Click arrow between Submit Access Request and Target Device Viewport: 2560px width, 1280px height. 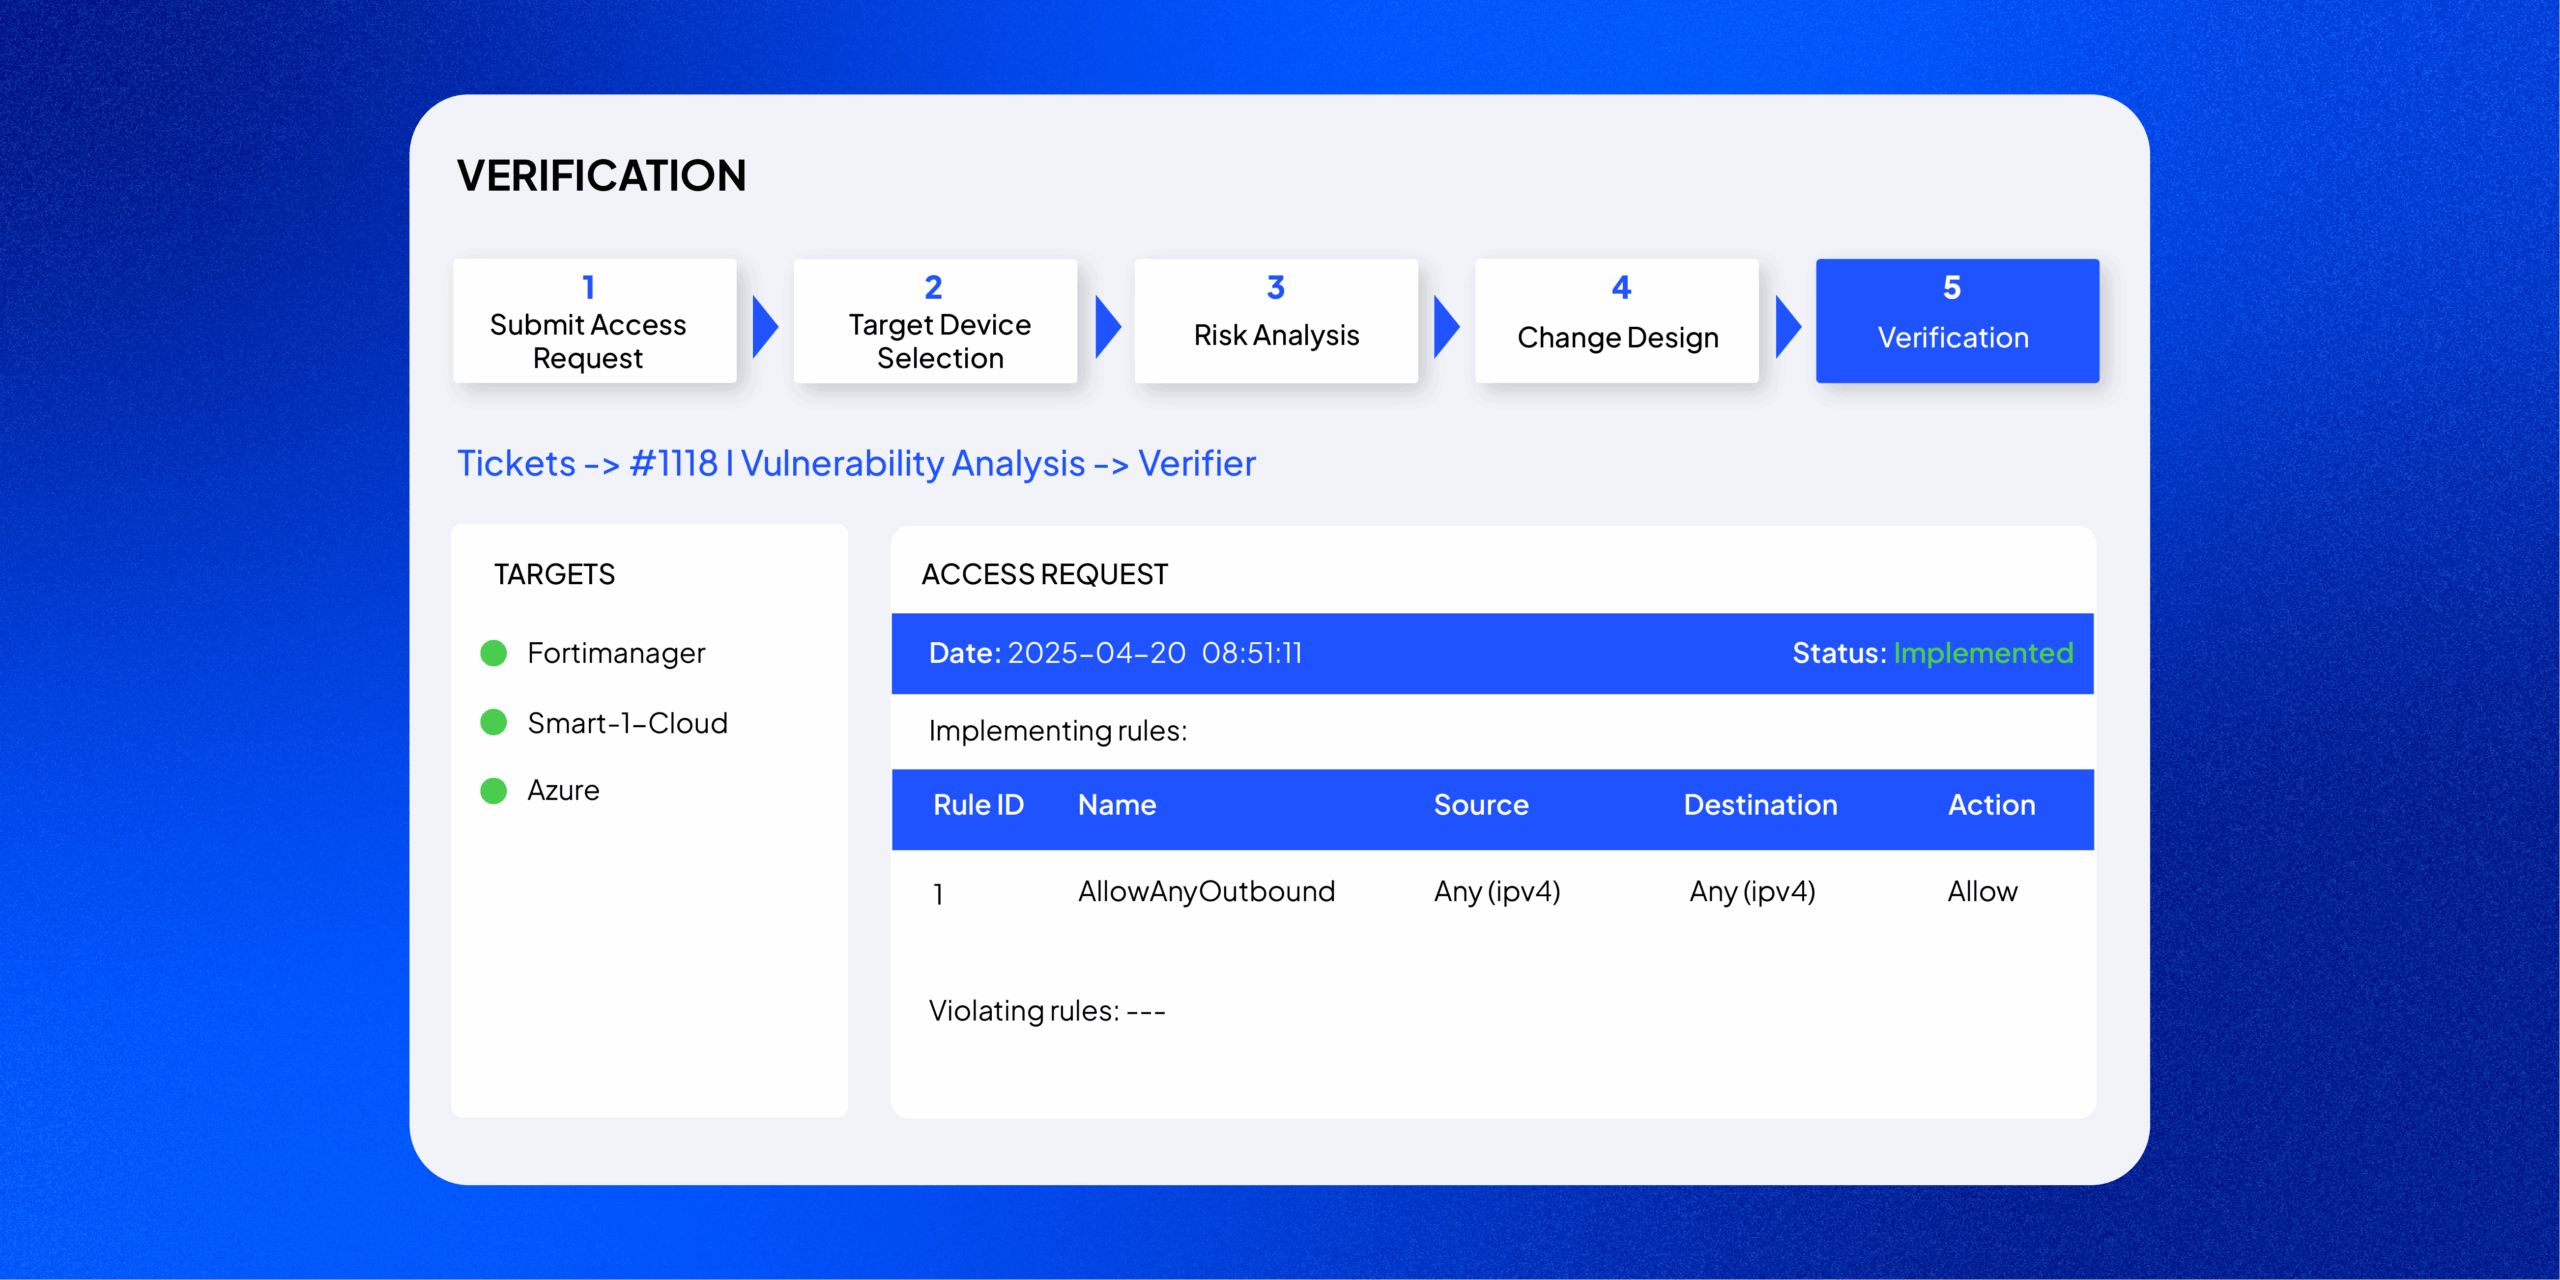pyautogui.click(x=765, y=326)
